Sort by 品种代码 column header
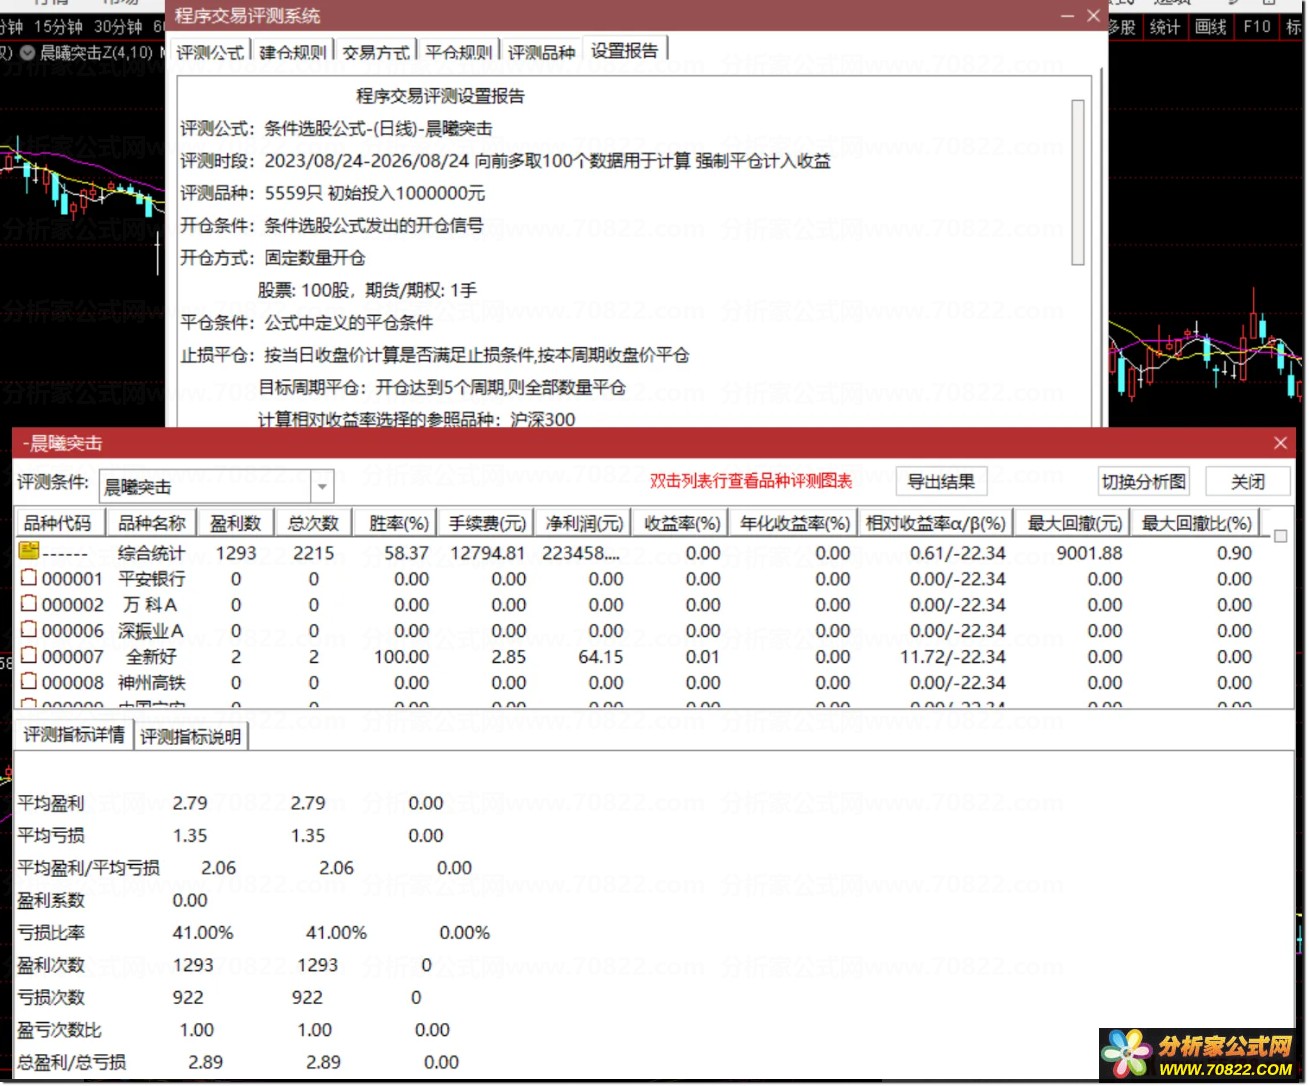Viewport: 1309px width, 1086px height. click(58, 523)
